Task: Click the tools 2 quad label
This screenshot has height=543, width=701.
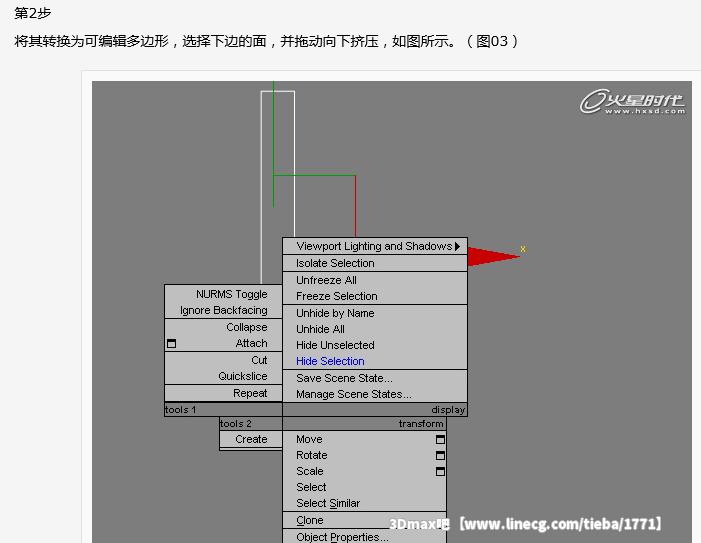Action: (x=236, y=424)
